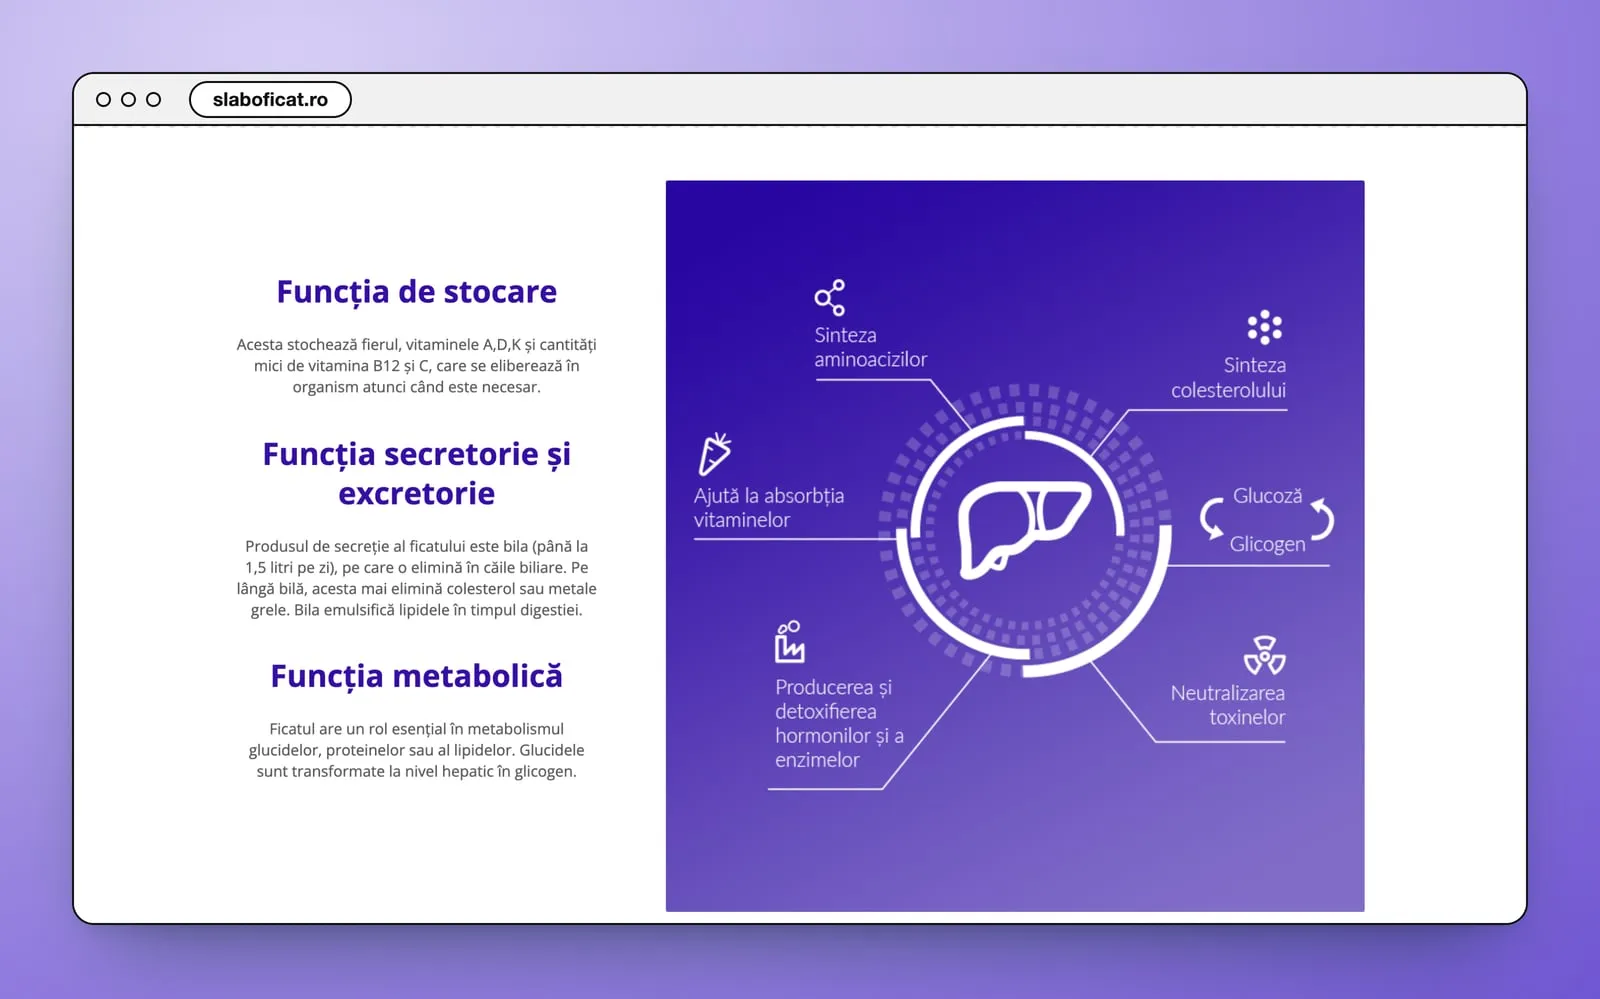The image size is (1600, 999).
Task: Click the paragraph about storing iron and vitamins
Action: point(416,366)
